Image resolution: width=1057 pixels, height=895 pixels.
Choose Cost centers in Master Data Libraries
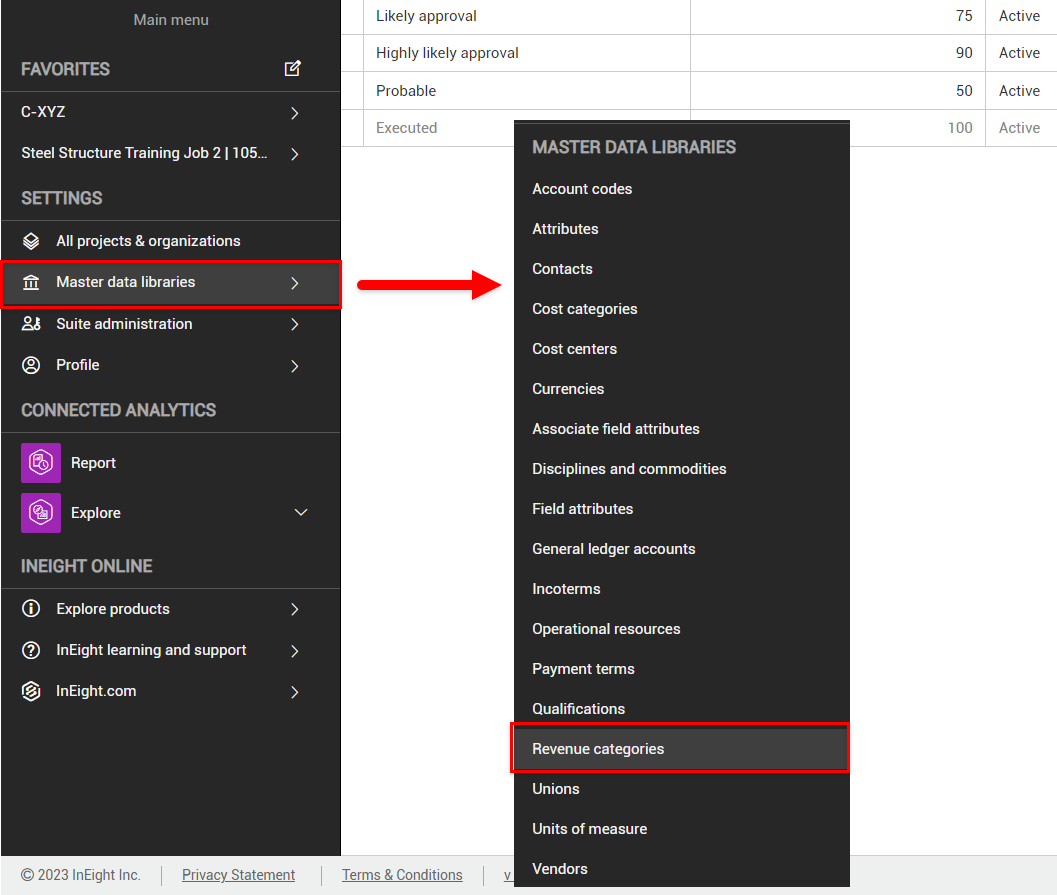coord(574,349)
